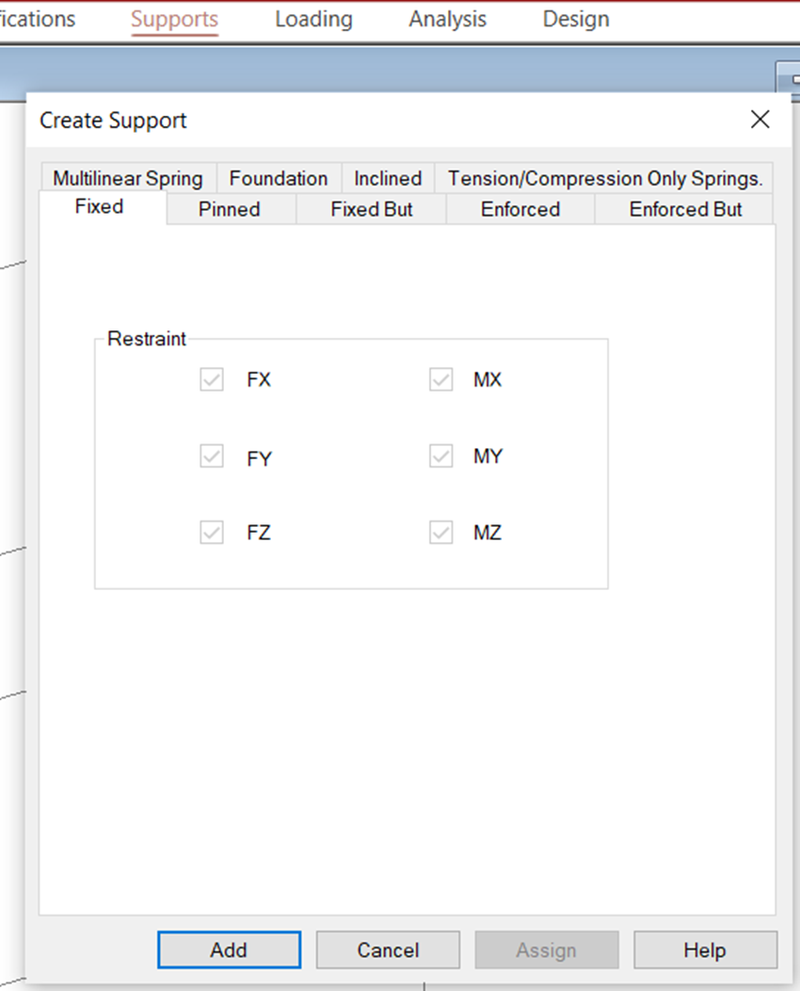Close the Create Support dialog
The image size is (800, 991).
760,119
